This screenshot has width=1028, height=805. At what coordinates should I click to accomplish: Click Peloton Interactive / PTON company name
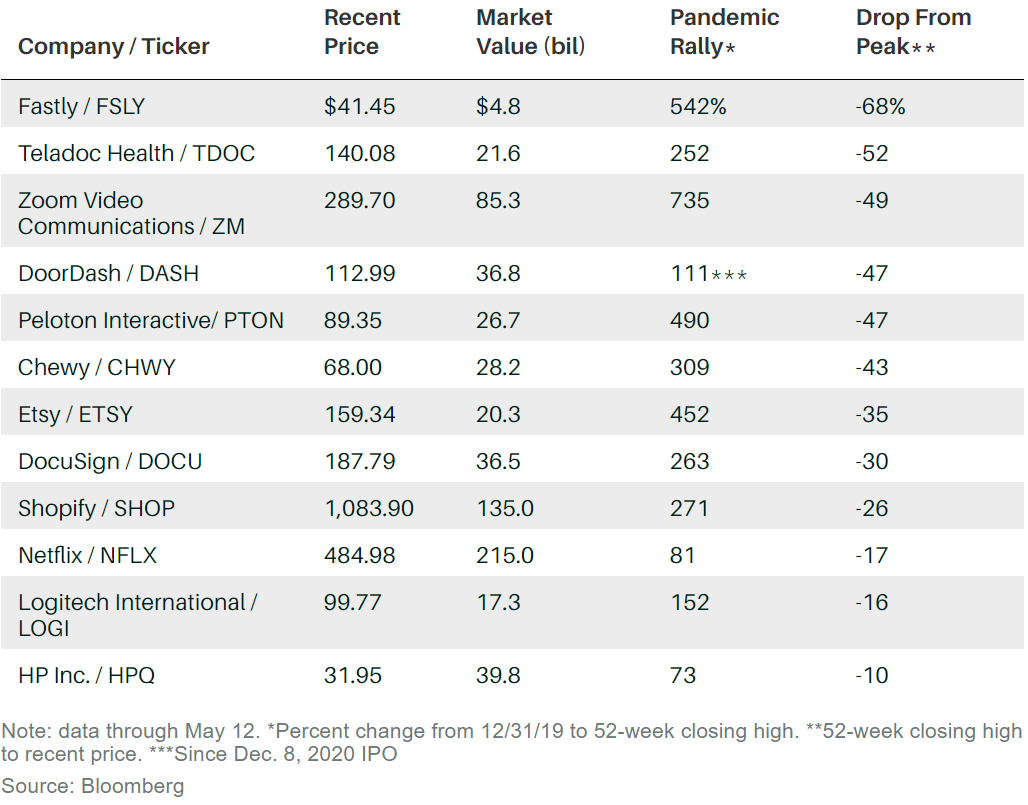pyautogui.click(x=151, y=321)
